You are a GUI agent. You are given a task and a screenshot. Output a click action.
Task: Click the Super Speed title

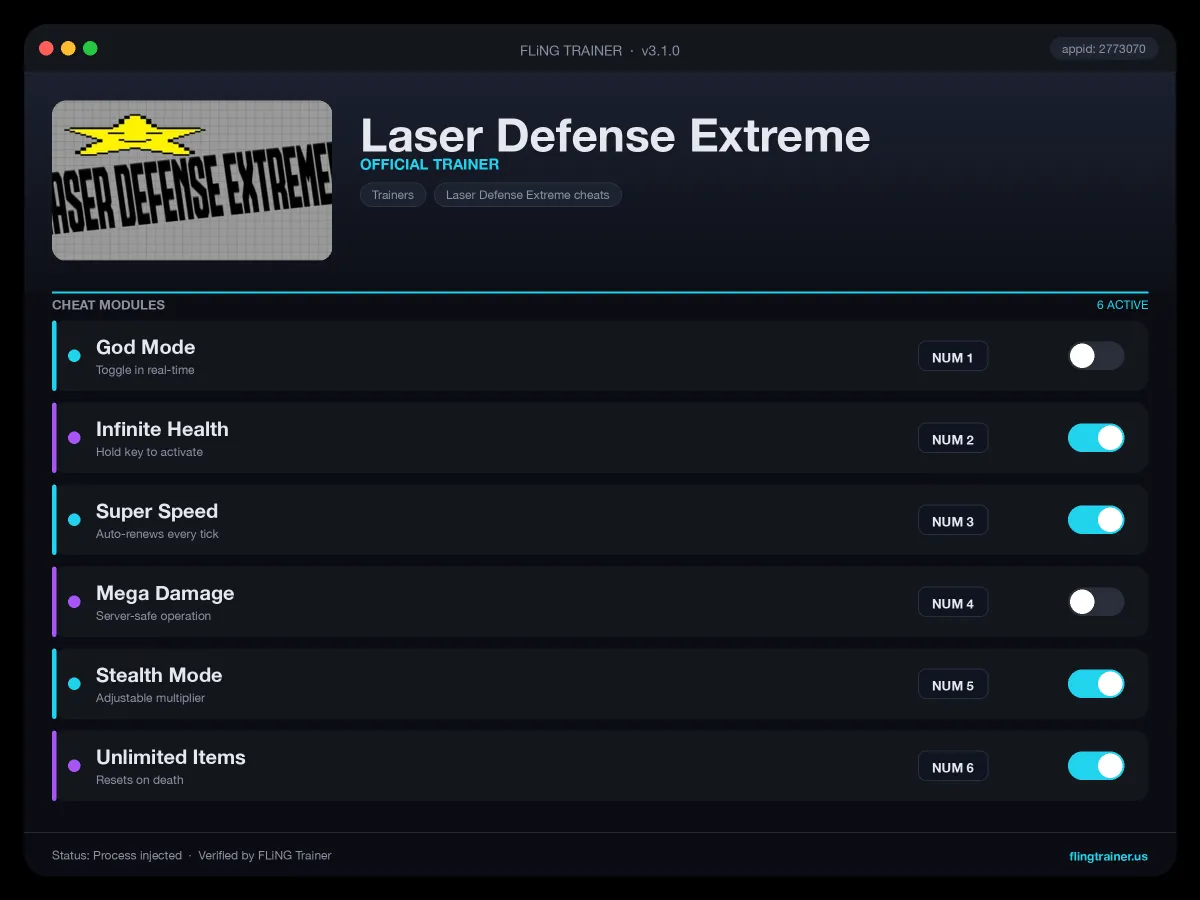pos(157,511)
